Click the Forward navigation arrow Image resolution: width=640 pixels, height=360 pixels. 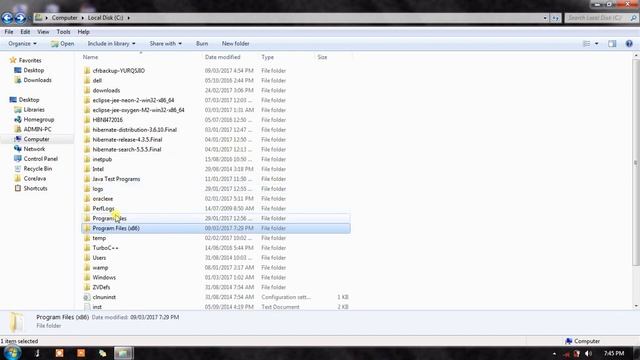click(x=20, y=18)
